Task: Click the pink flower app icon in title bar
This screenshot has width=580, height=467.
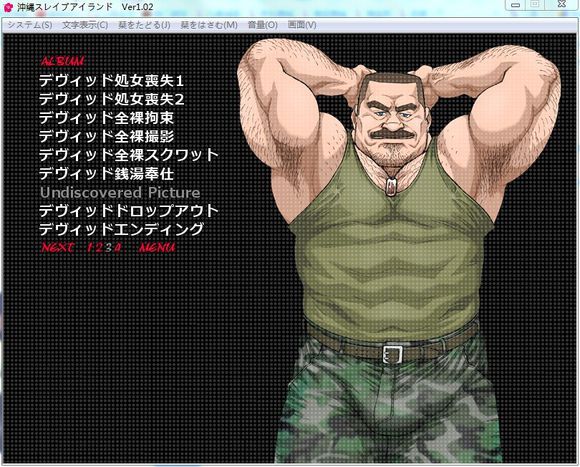Action: (x=9, y=7)
